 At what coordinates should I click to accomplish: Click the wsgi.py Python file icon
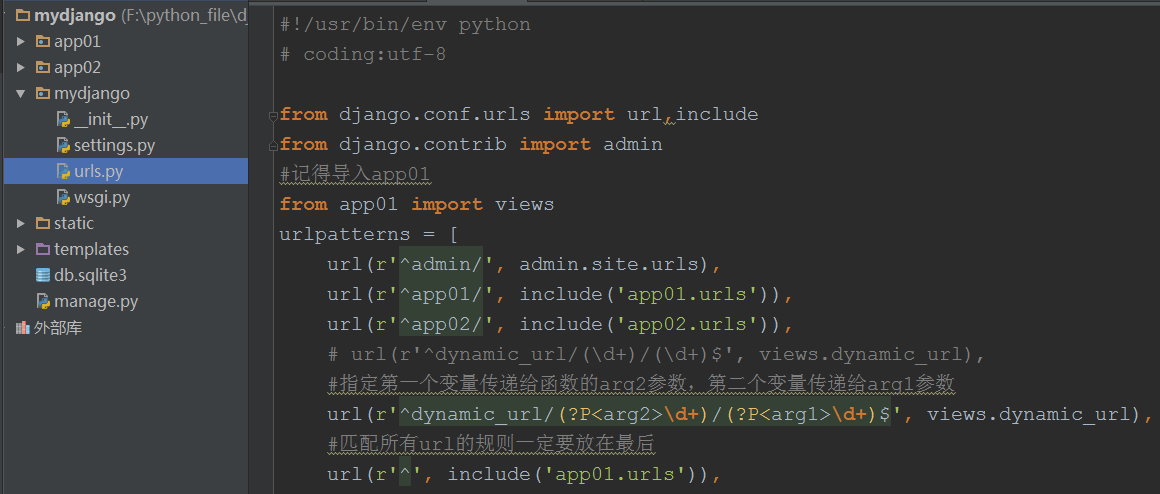click(x=64, y=197)
